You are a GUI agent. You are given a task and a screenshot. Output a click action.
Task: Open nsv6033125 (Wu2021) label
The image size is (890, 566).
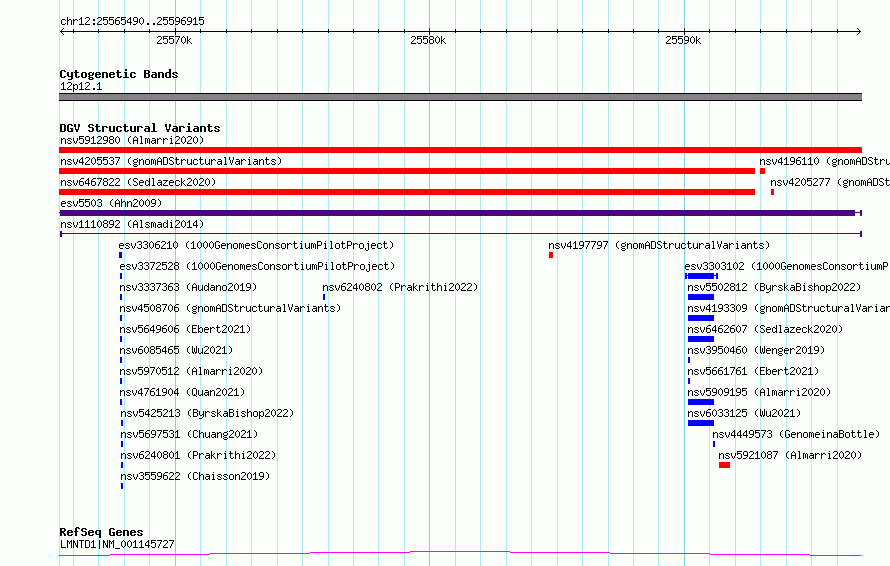click(744, 413)
